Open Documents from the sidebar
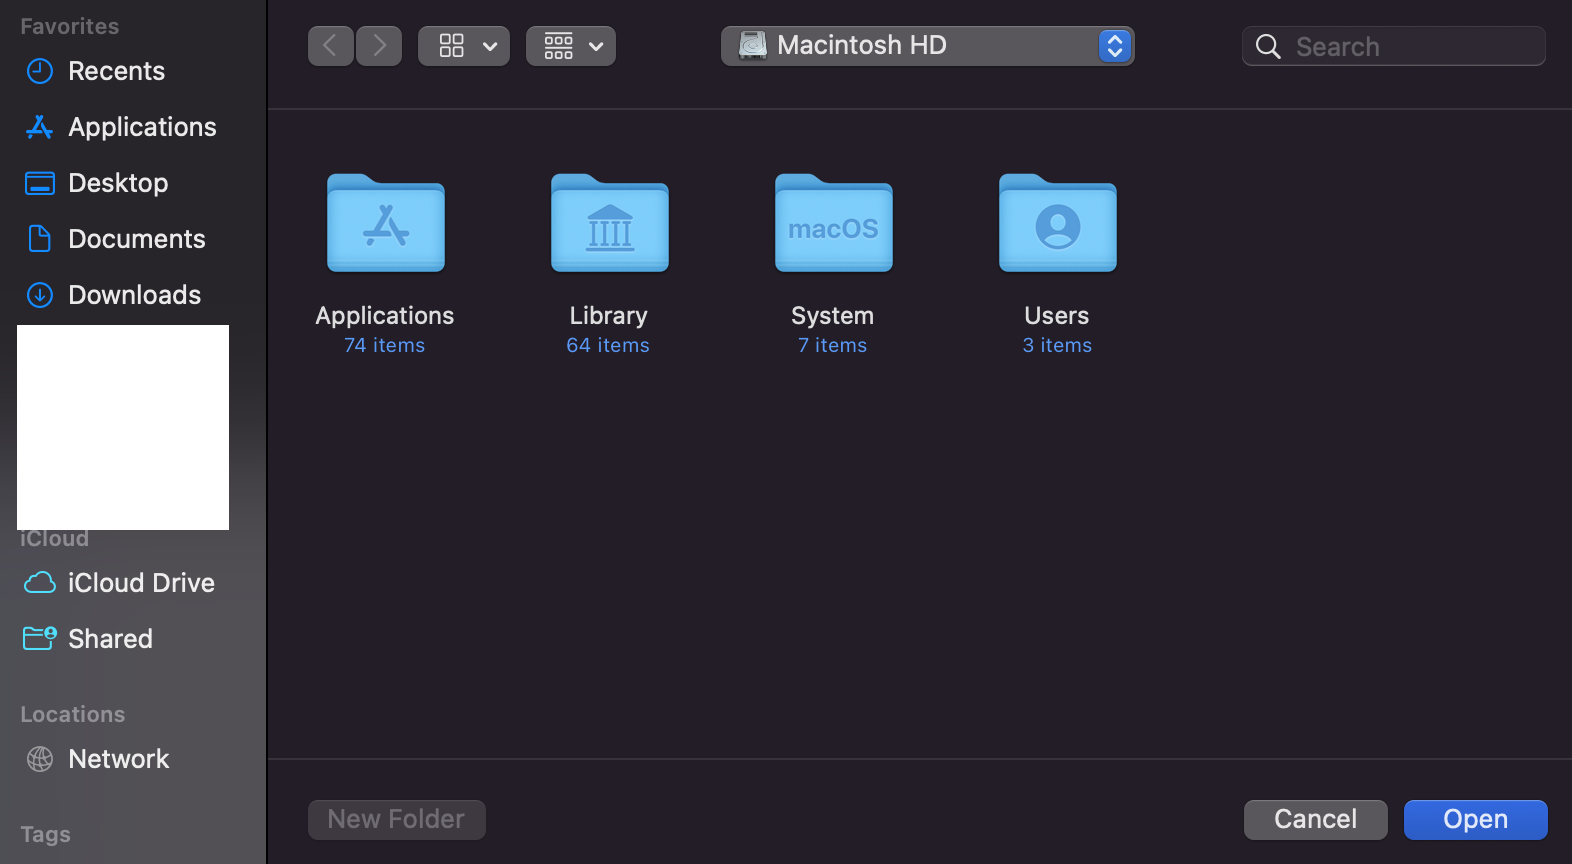Viewport: 1572px width, 864px height. click(x=136, y=239)
